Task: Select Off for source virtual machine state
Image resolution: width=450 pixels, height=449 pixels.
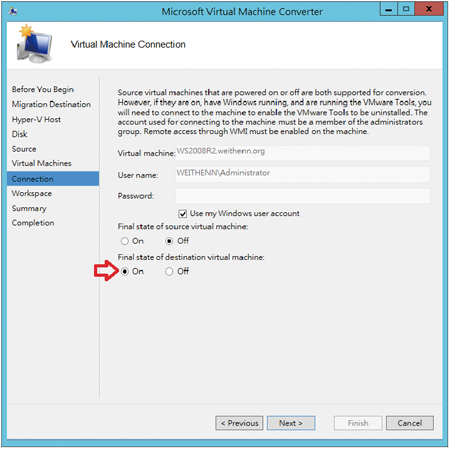Action: [169, 241]
